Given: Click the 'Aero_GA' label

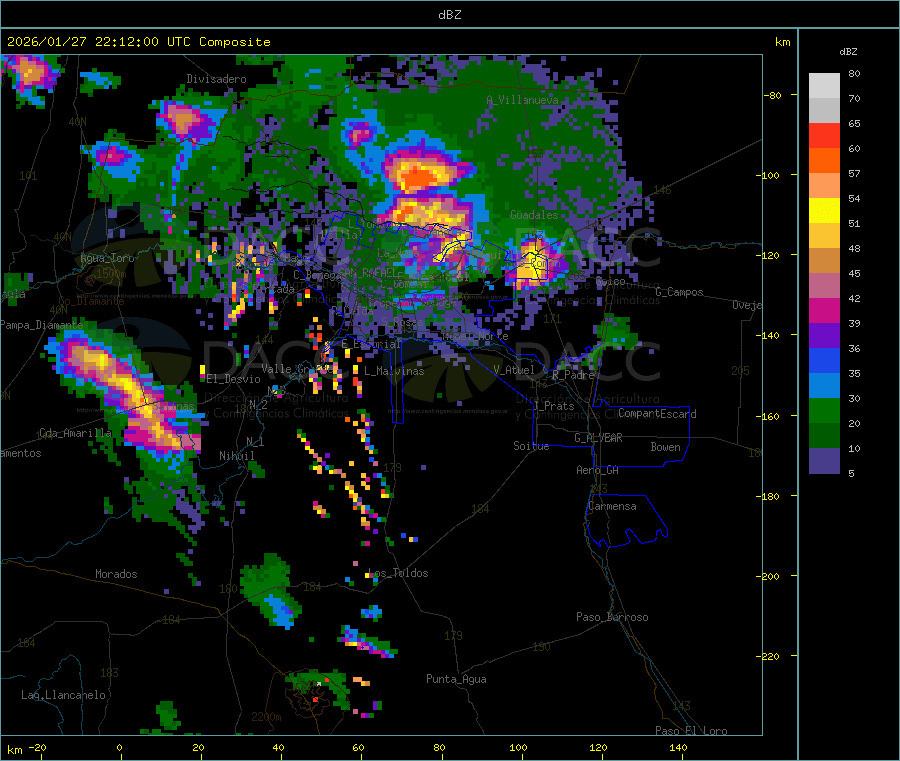Looking at the screenshot, I should [x=598, y=470].
